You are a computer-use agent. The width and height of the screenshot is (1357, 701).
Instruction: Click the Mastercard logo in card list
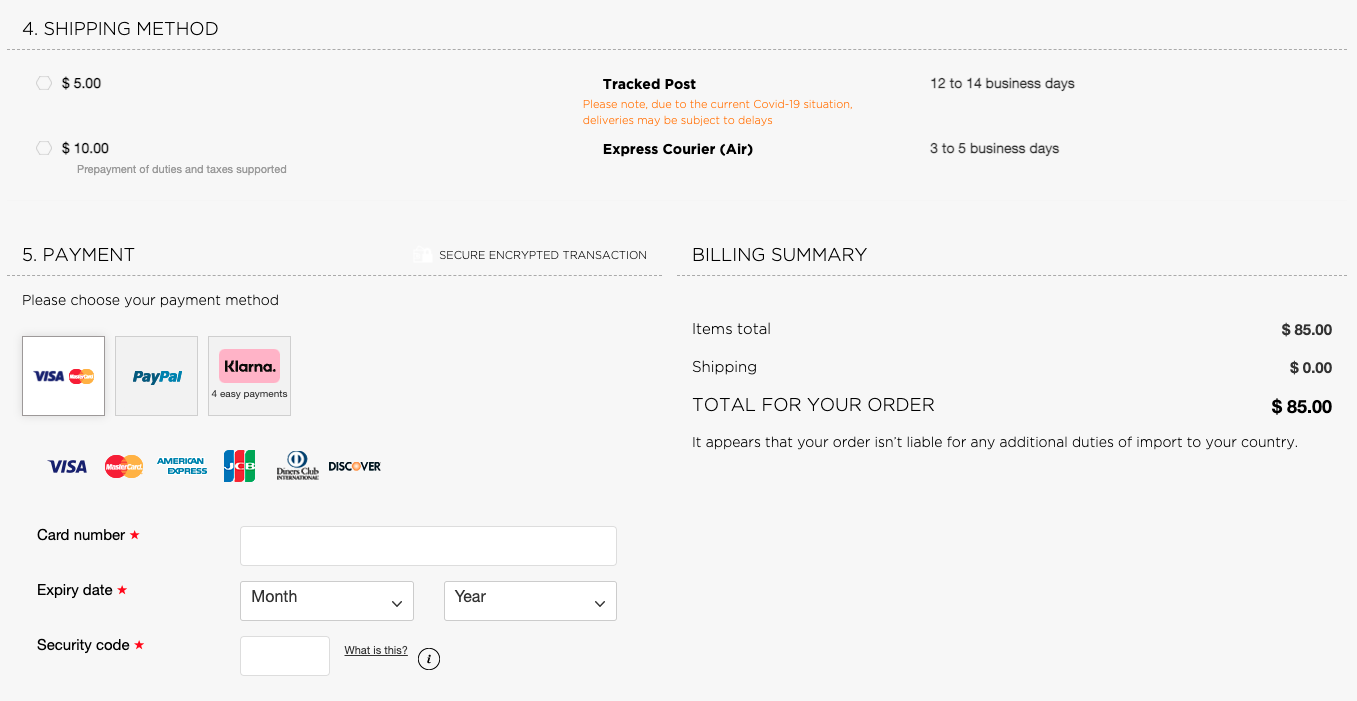pos(124,466)
